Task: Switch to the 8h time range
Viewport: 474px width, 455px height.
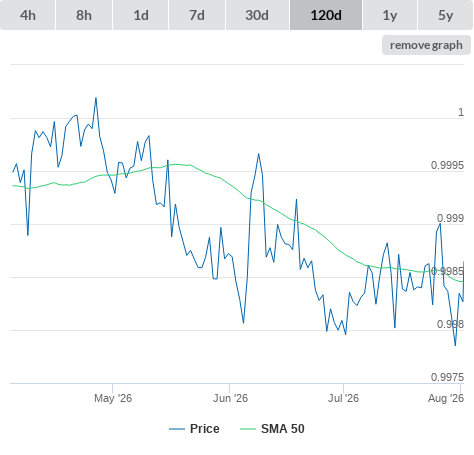Action: (x=84, y=15)
